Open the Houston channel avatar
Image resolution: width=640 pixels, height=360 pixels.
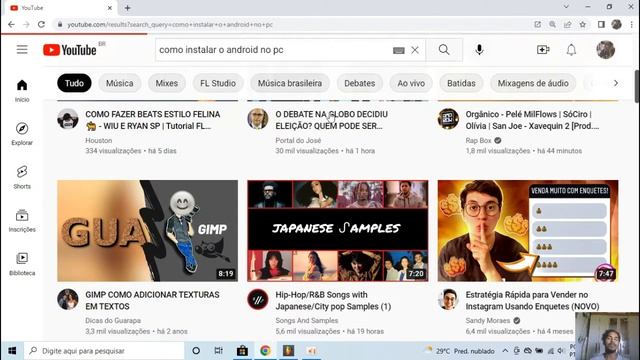68,119
